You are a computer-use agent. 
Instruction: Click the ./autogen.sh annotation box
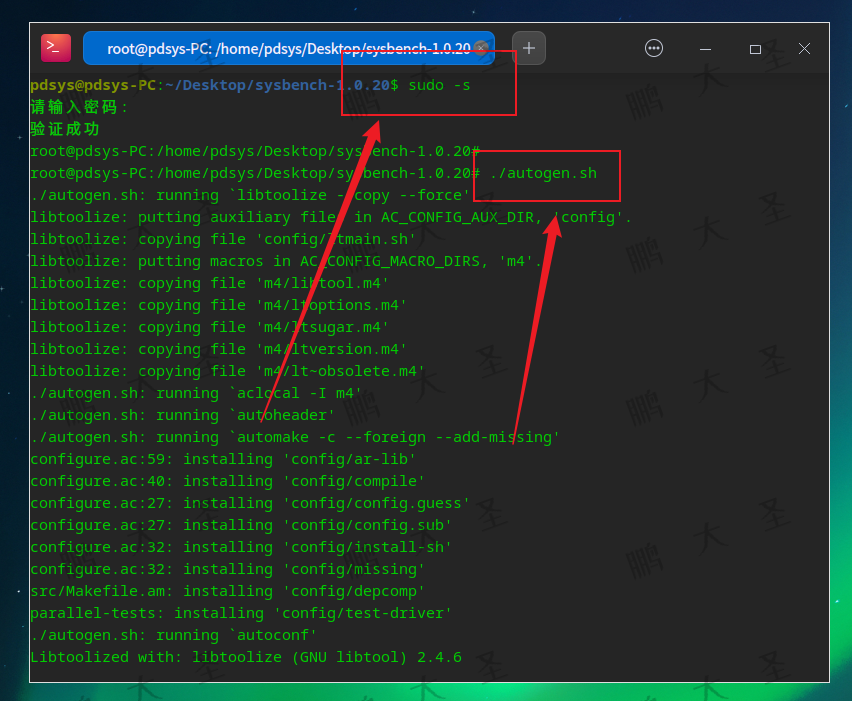(x=547, y=175)
